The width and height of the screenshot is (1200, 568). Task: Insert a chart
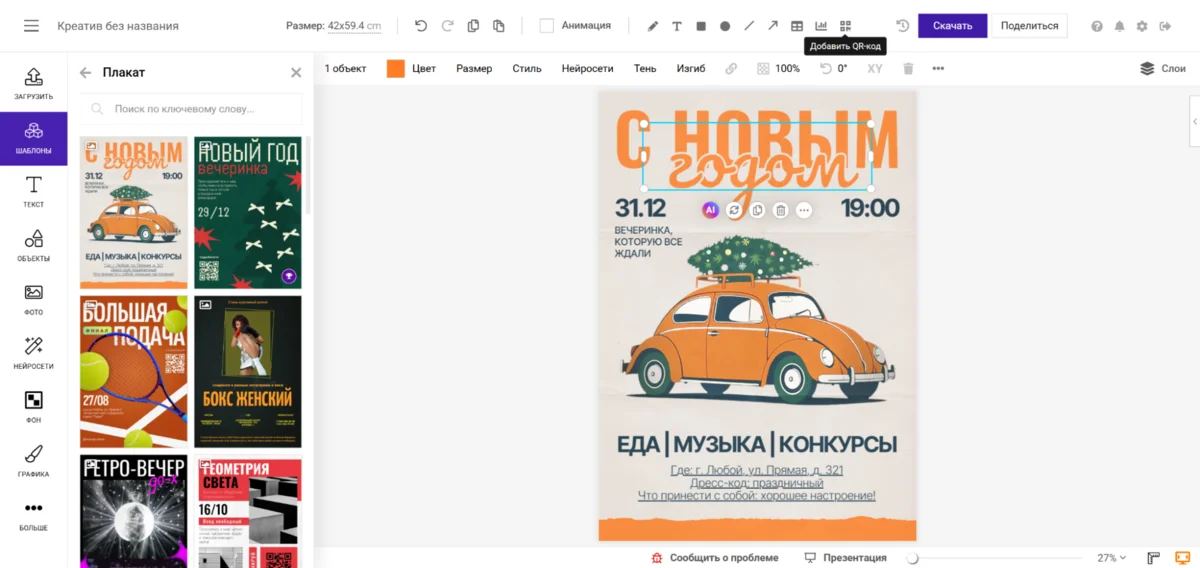tap(821, 26)
